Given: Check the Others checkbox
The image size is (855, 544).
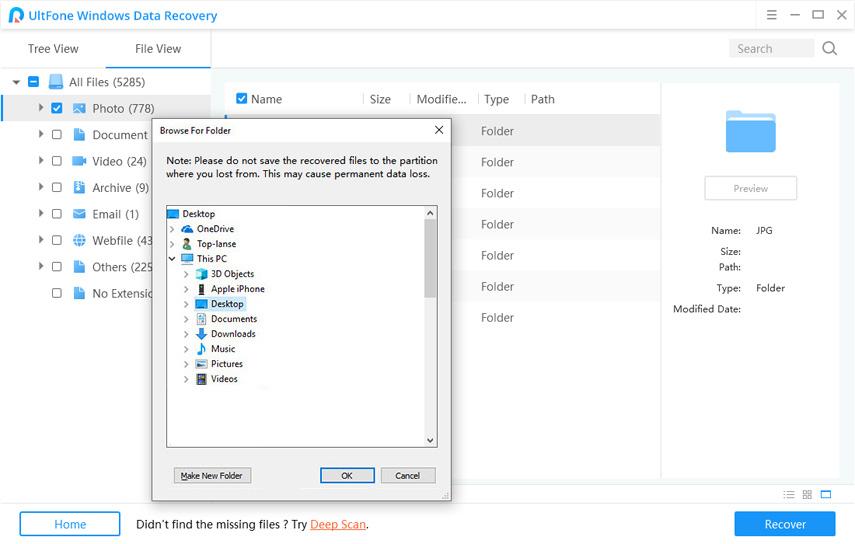Looking at the screenshot, I should pyautogui.click(x=56, y=267).
